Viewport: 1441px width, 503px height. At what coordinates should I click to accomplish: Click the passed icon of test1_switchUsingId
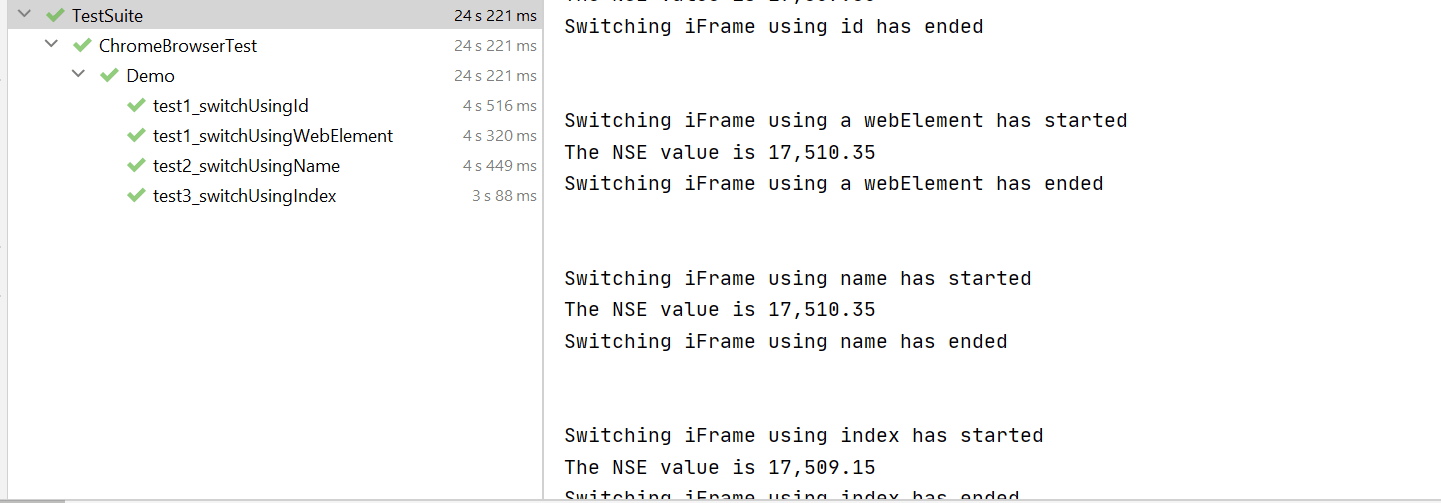(136, 106)
